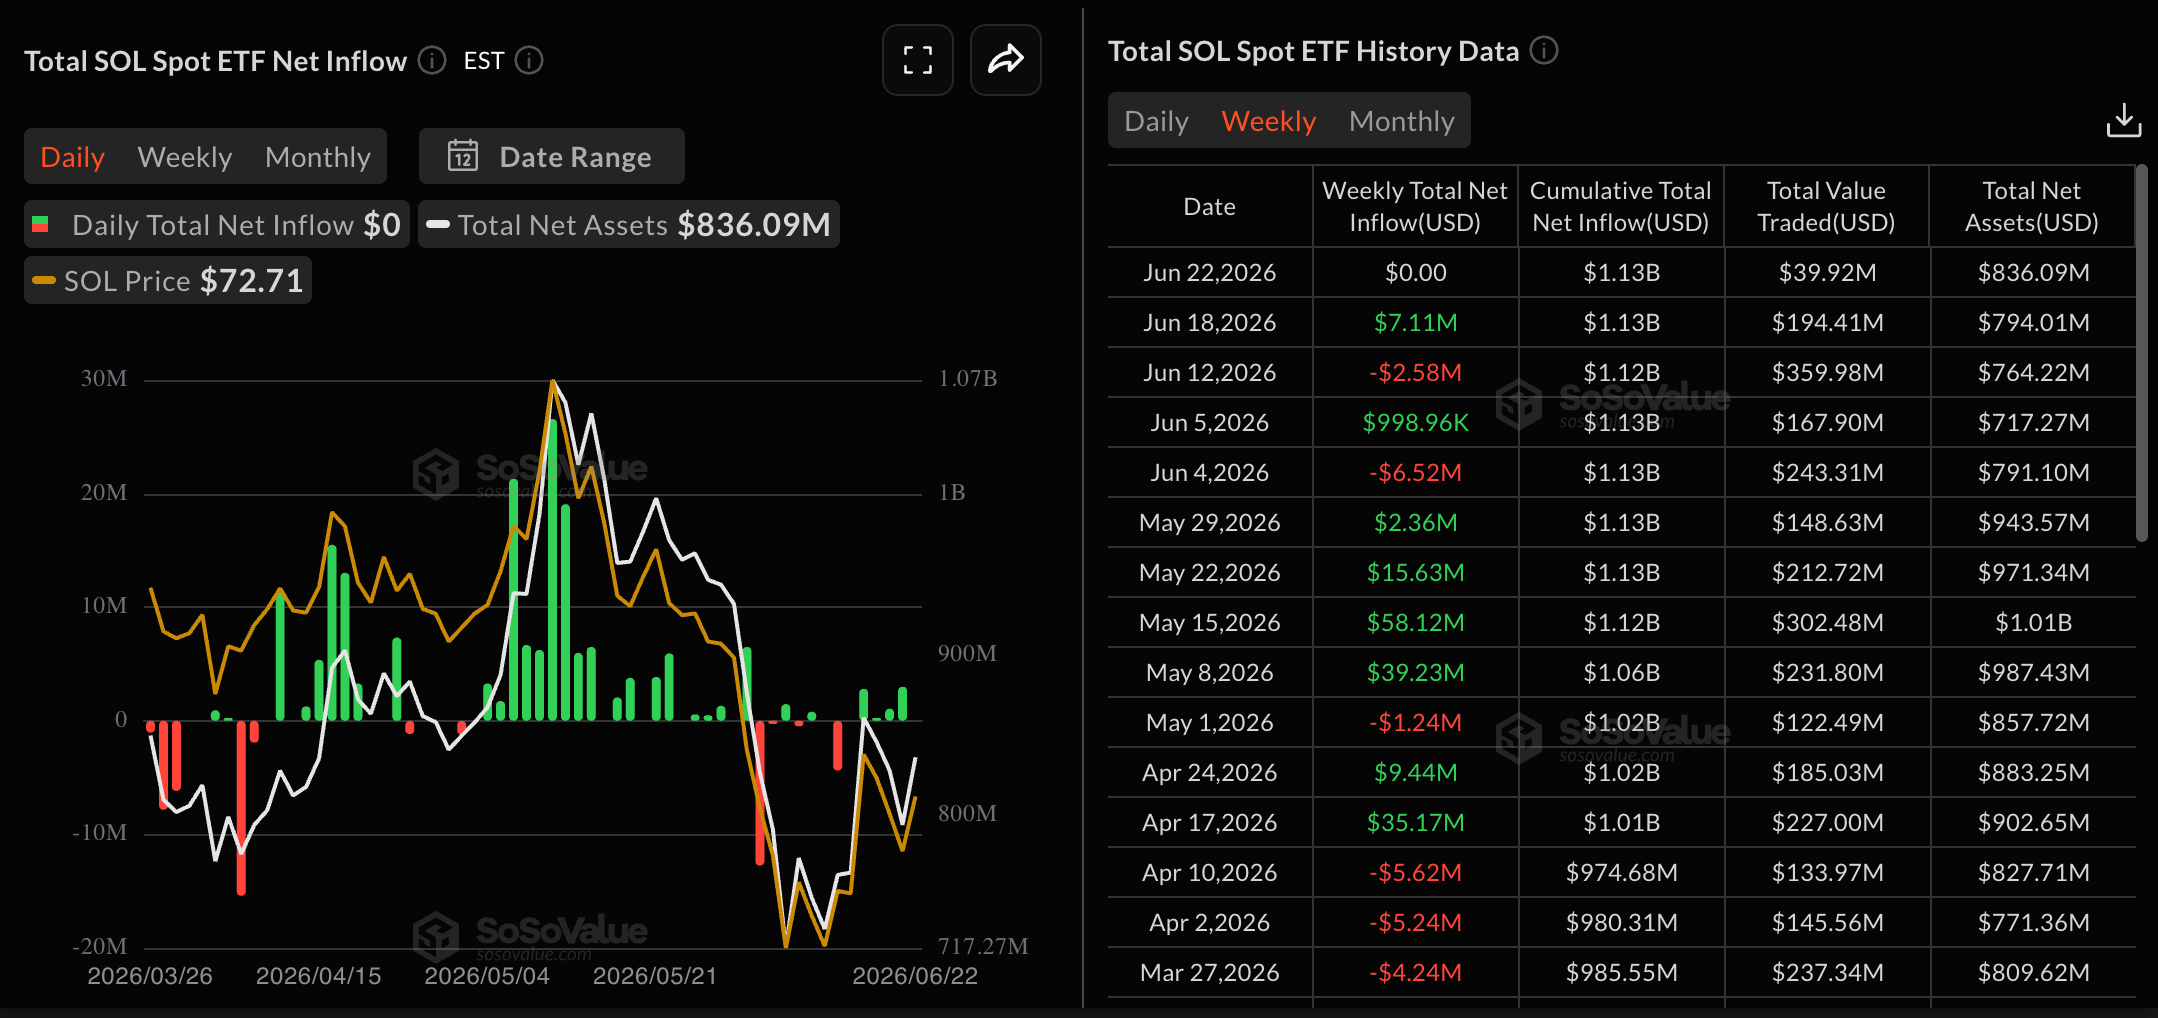
Task: Click the $15.63M inflow value
Action: tap(1415, 573)
